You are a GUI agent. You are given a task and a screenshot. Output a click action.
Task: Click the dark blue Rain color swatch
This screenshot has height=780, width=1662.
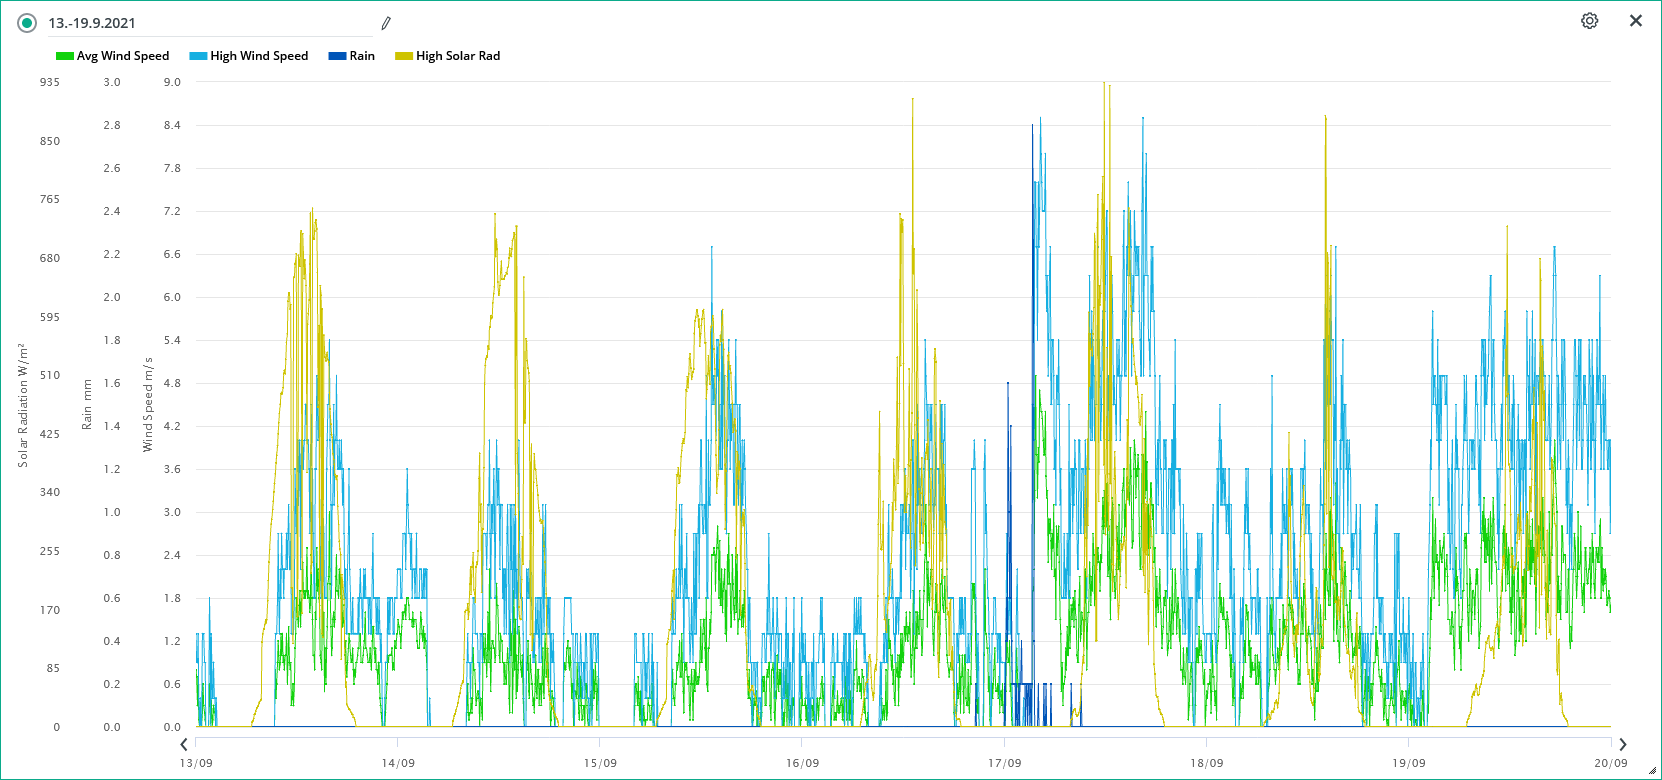click(337, 56)
